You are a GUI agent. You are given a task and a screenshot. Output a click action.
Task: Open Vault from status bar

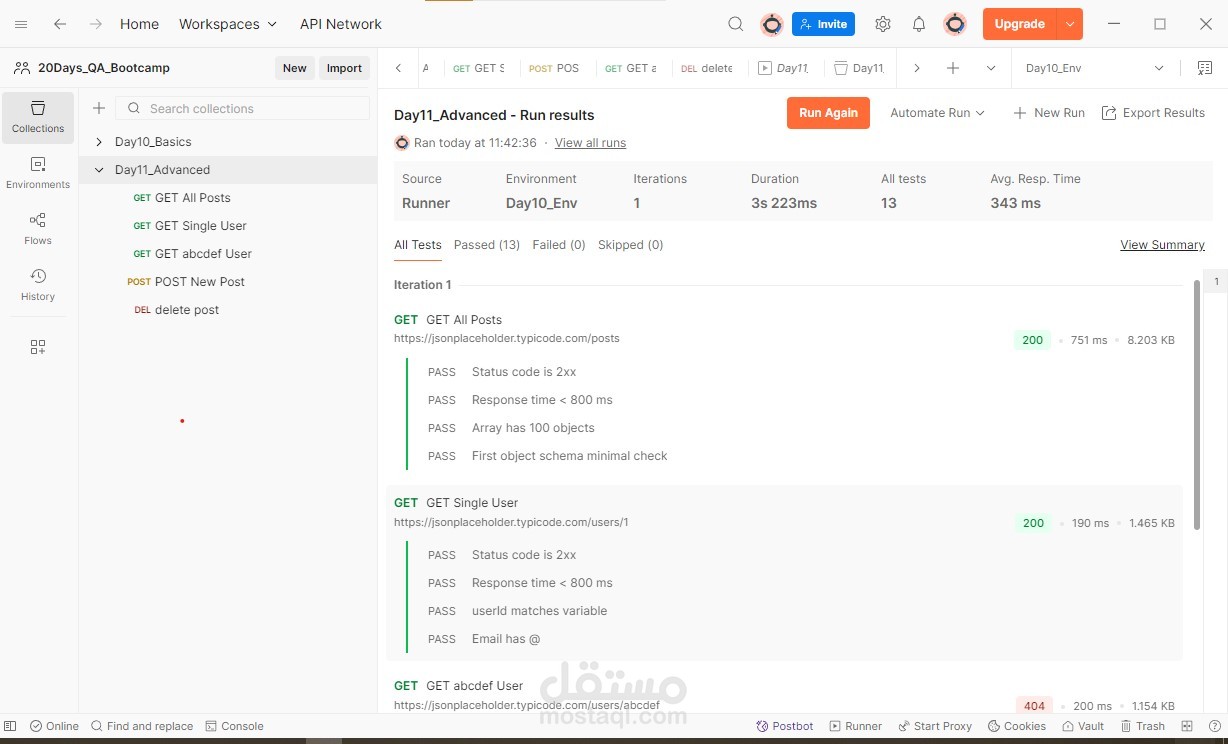[x=1083, y=726]
